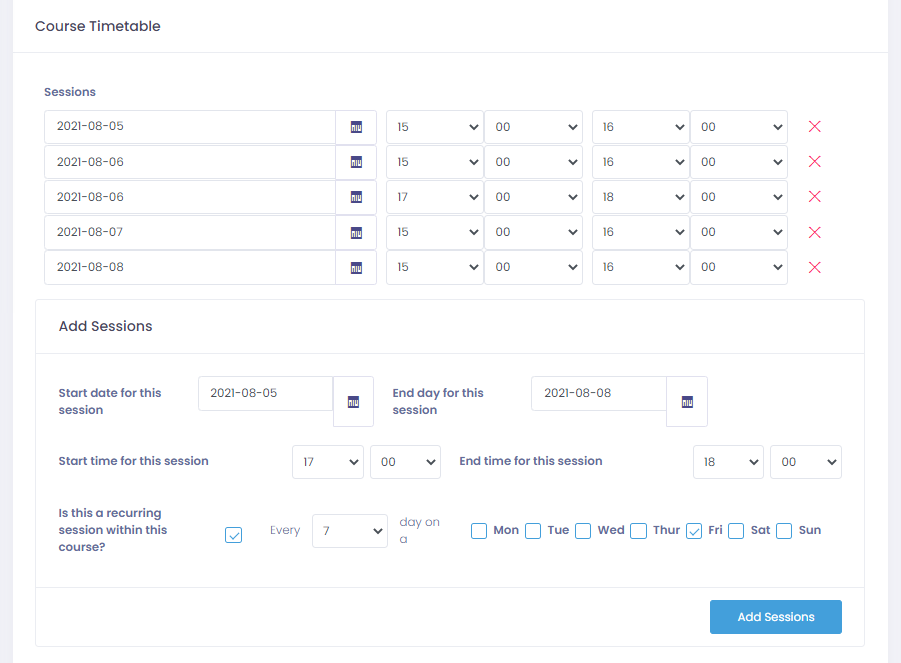Uncheck the Fri weekday checkbox
Viewport: 901px width, 663px height.
pyautogui.click(x=694, y=531)
